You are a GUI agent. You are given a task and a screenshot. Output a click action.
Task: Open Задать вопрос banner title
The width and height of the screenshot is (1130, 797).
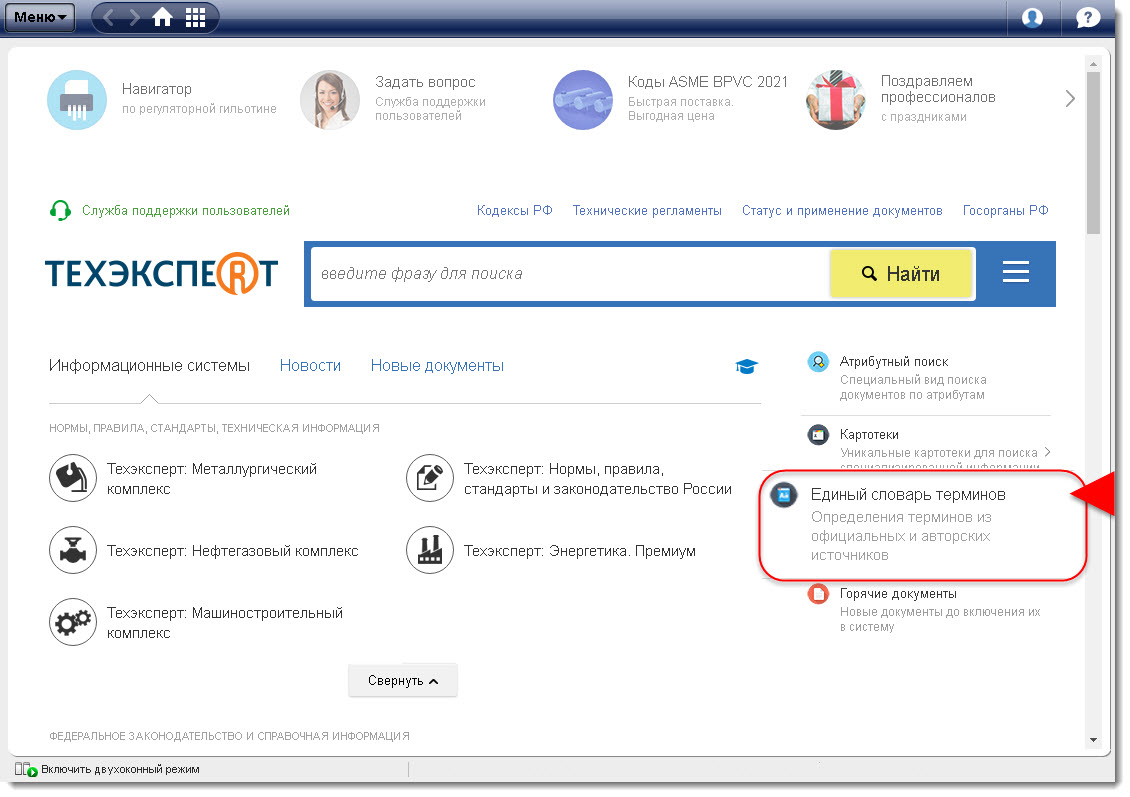point(425,82)
